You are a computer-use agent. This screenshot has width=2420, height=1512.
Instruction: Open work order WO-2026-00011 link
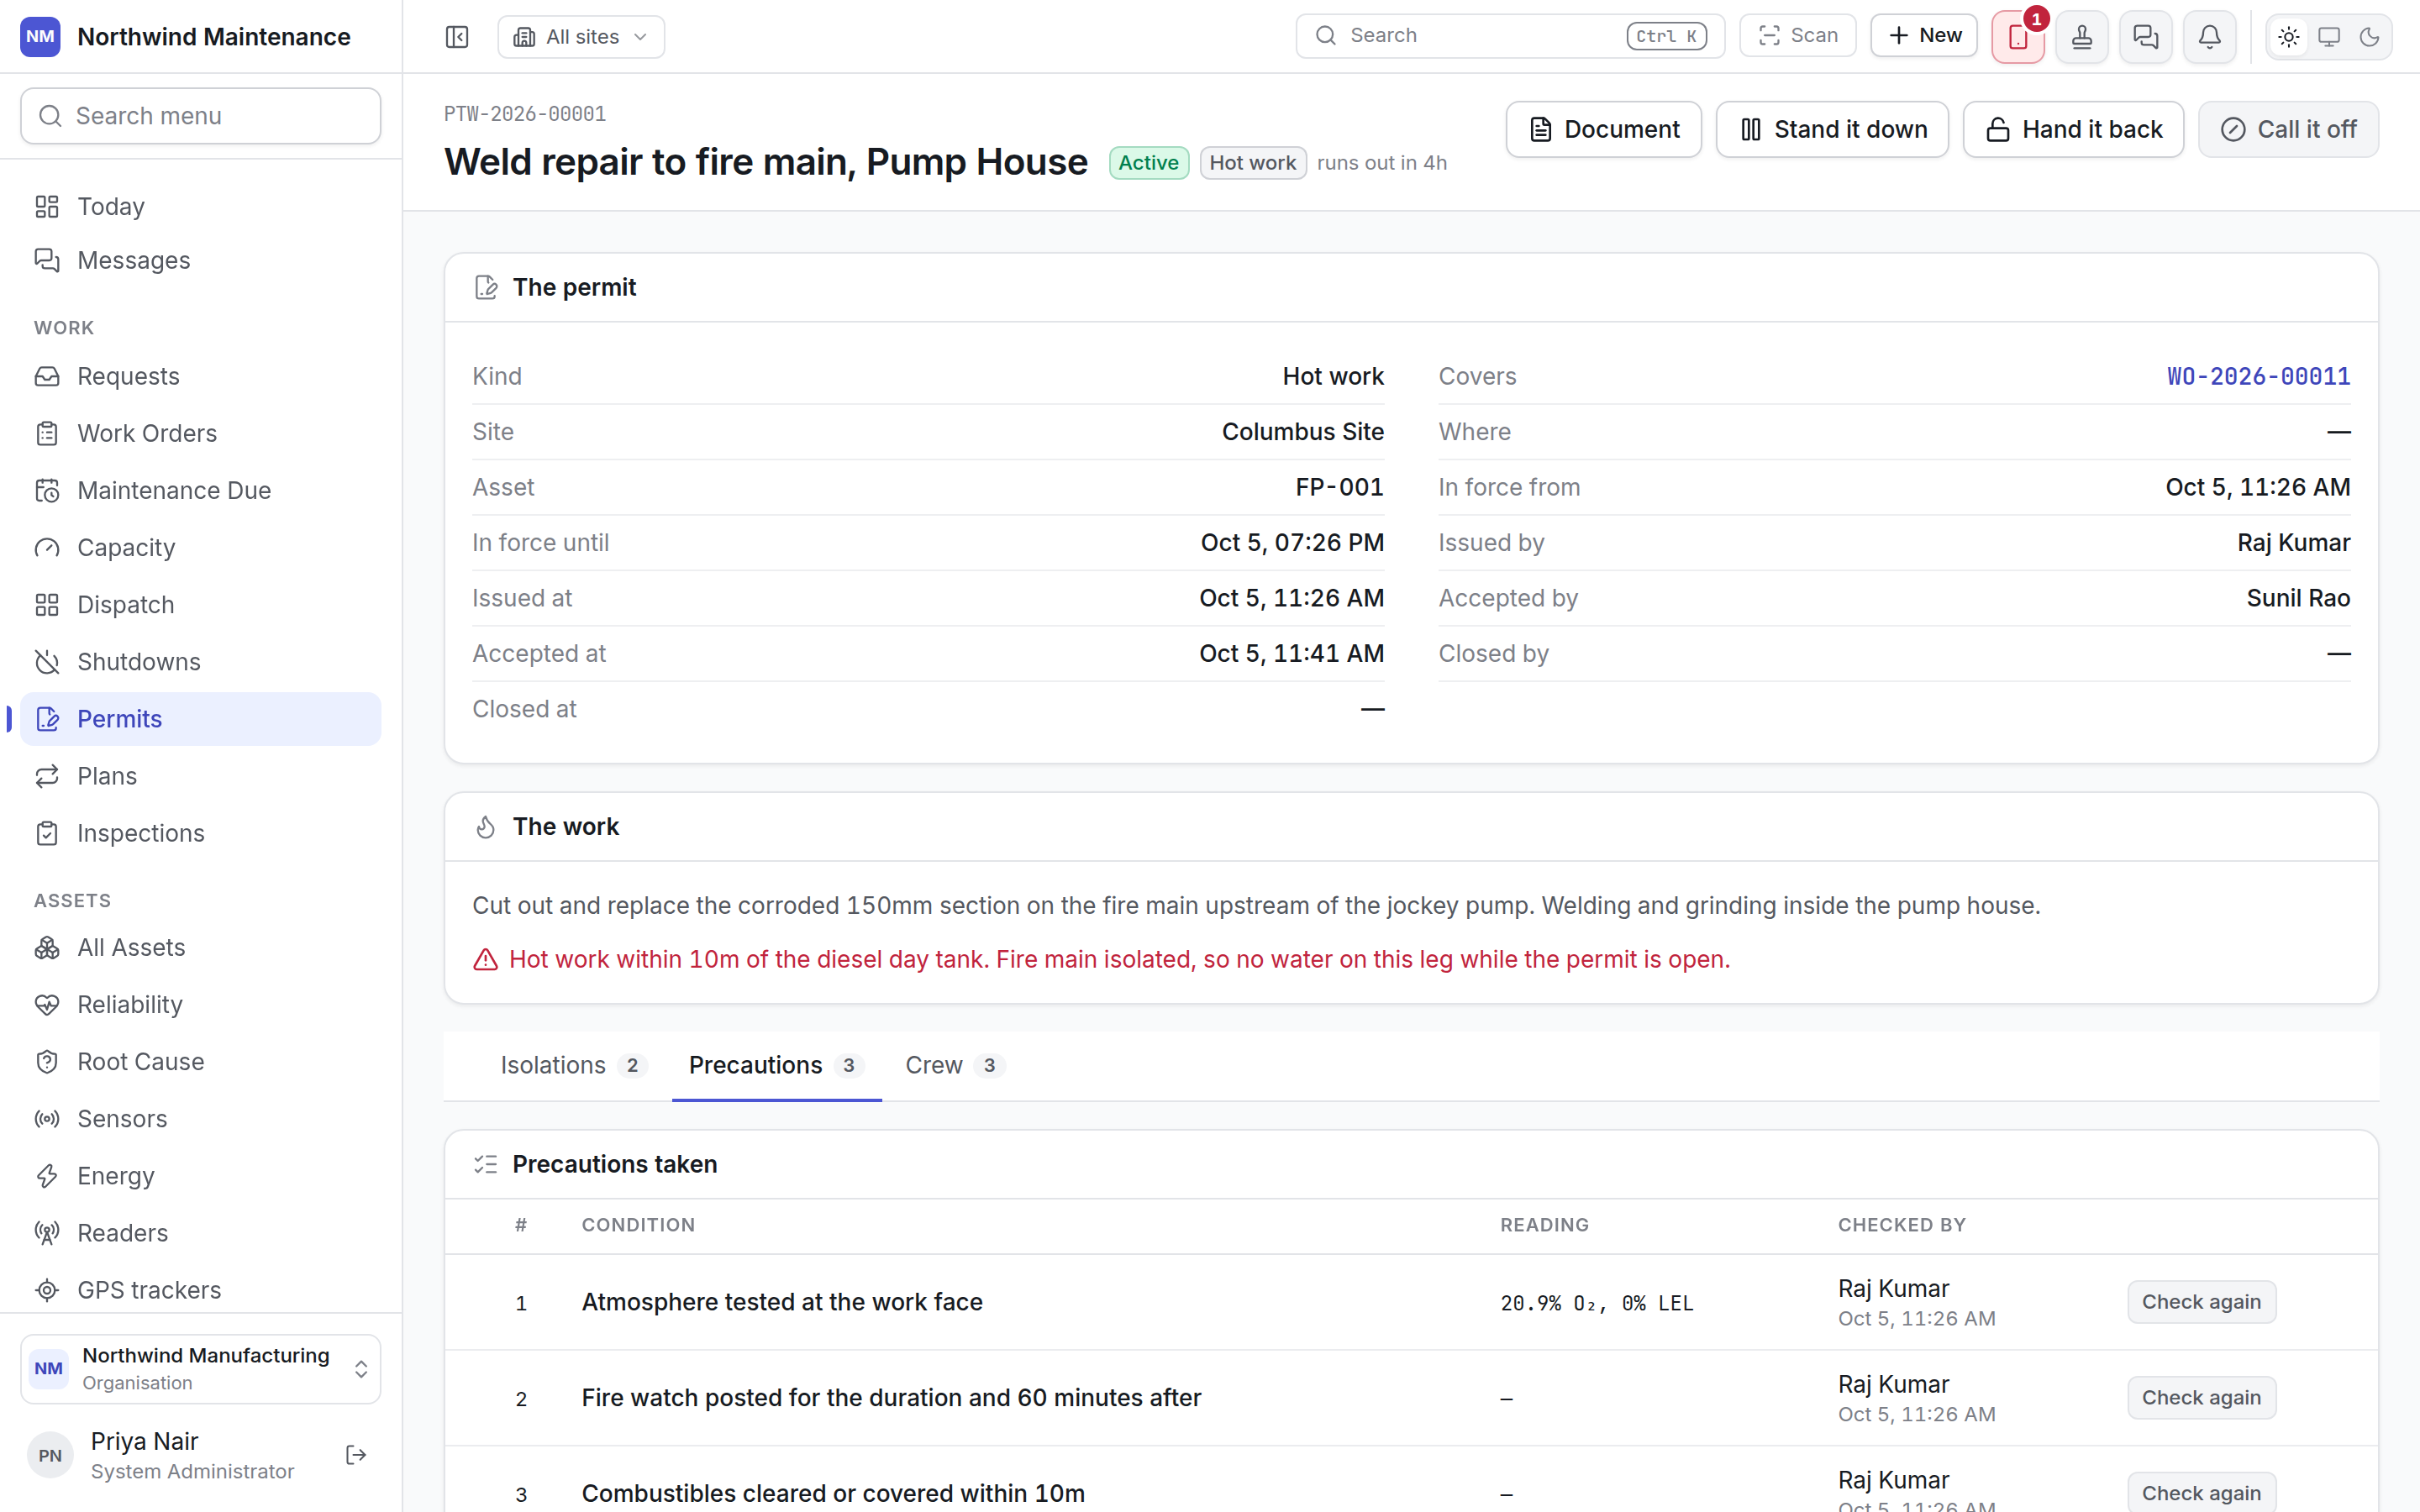pos(2258,377)
